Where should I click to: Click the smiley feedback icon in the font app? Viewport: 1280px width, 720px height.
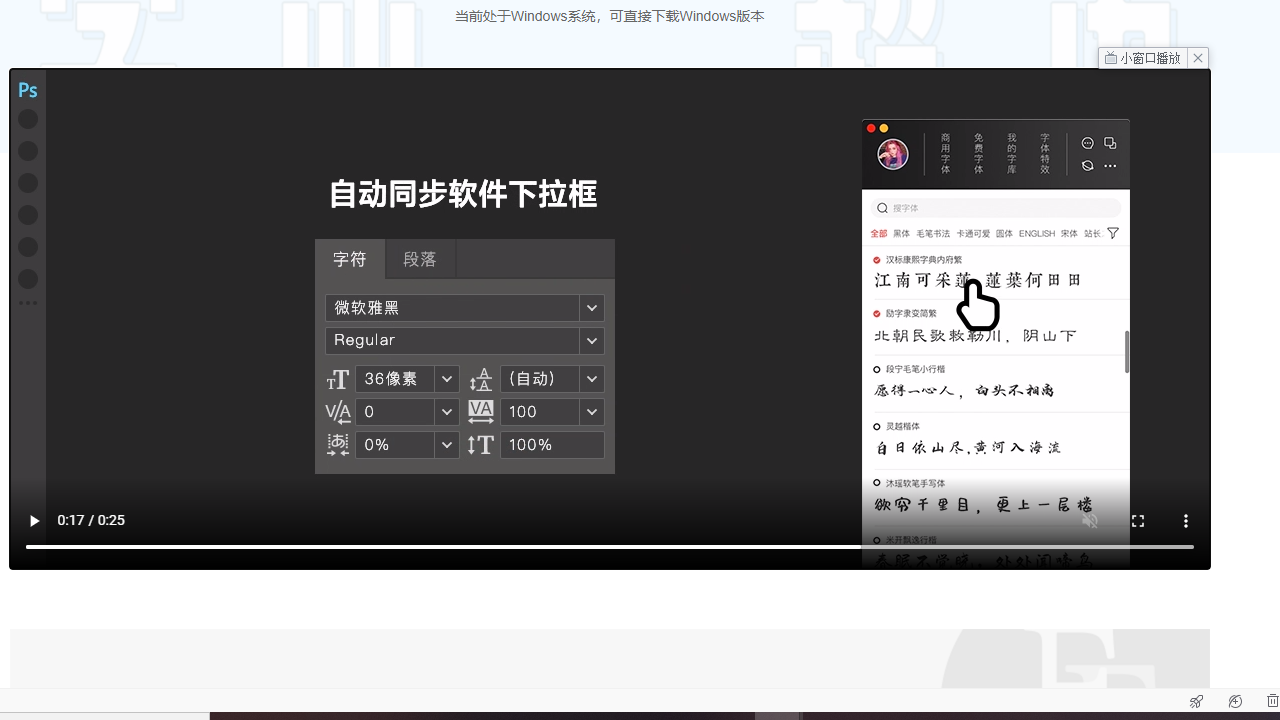(1087, 143)
